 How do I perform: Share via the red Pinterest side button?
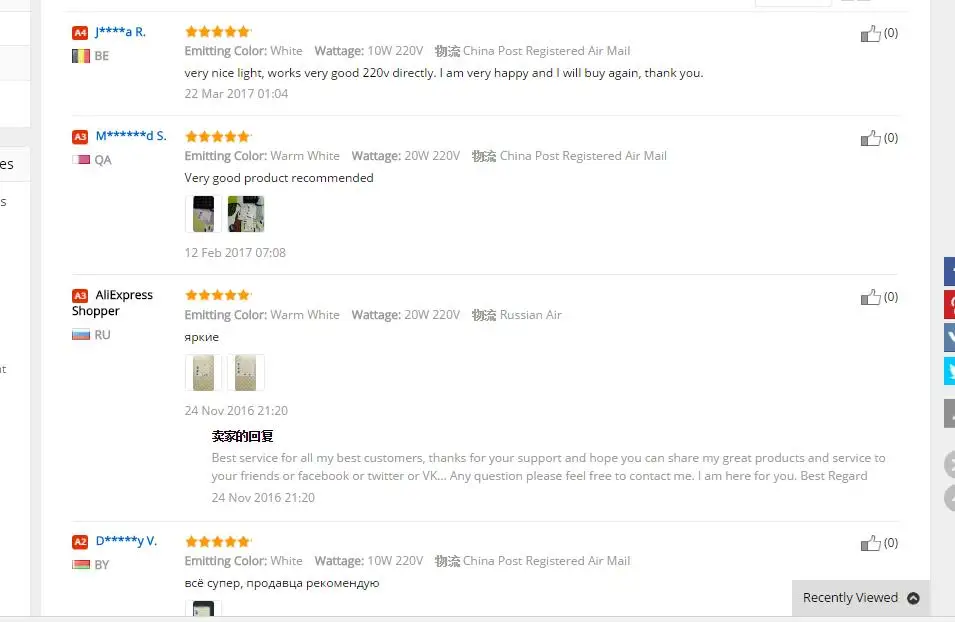tap(950, 305)
